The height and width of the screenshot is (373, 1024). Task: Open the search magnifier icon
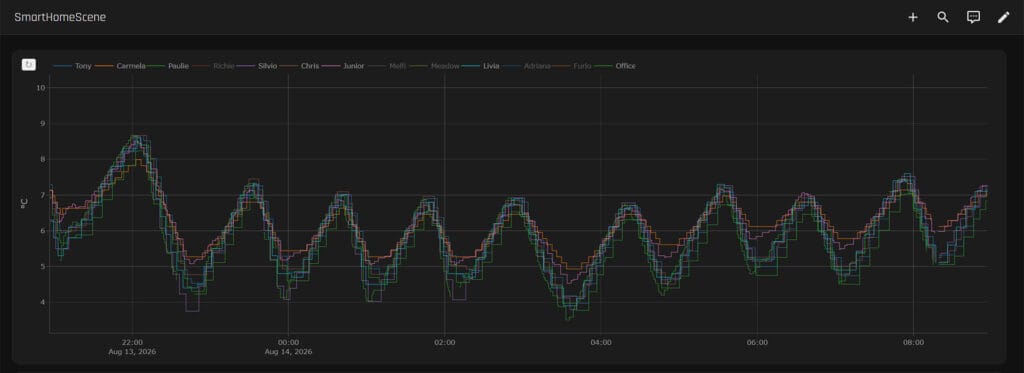(x=942, y=18)
